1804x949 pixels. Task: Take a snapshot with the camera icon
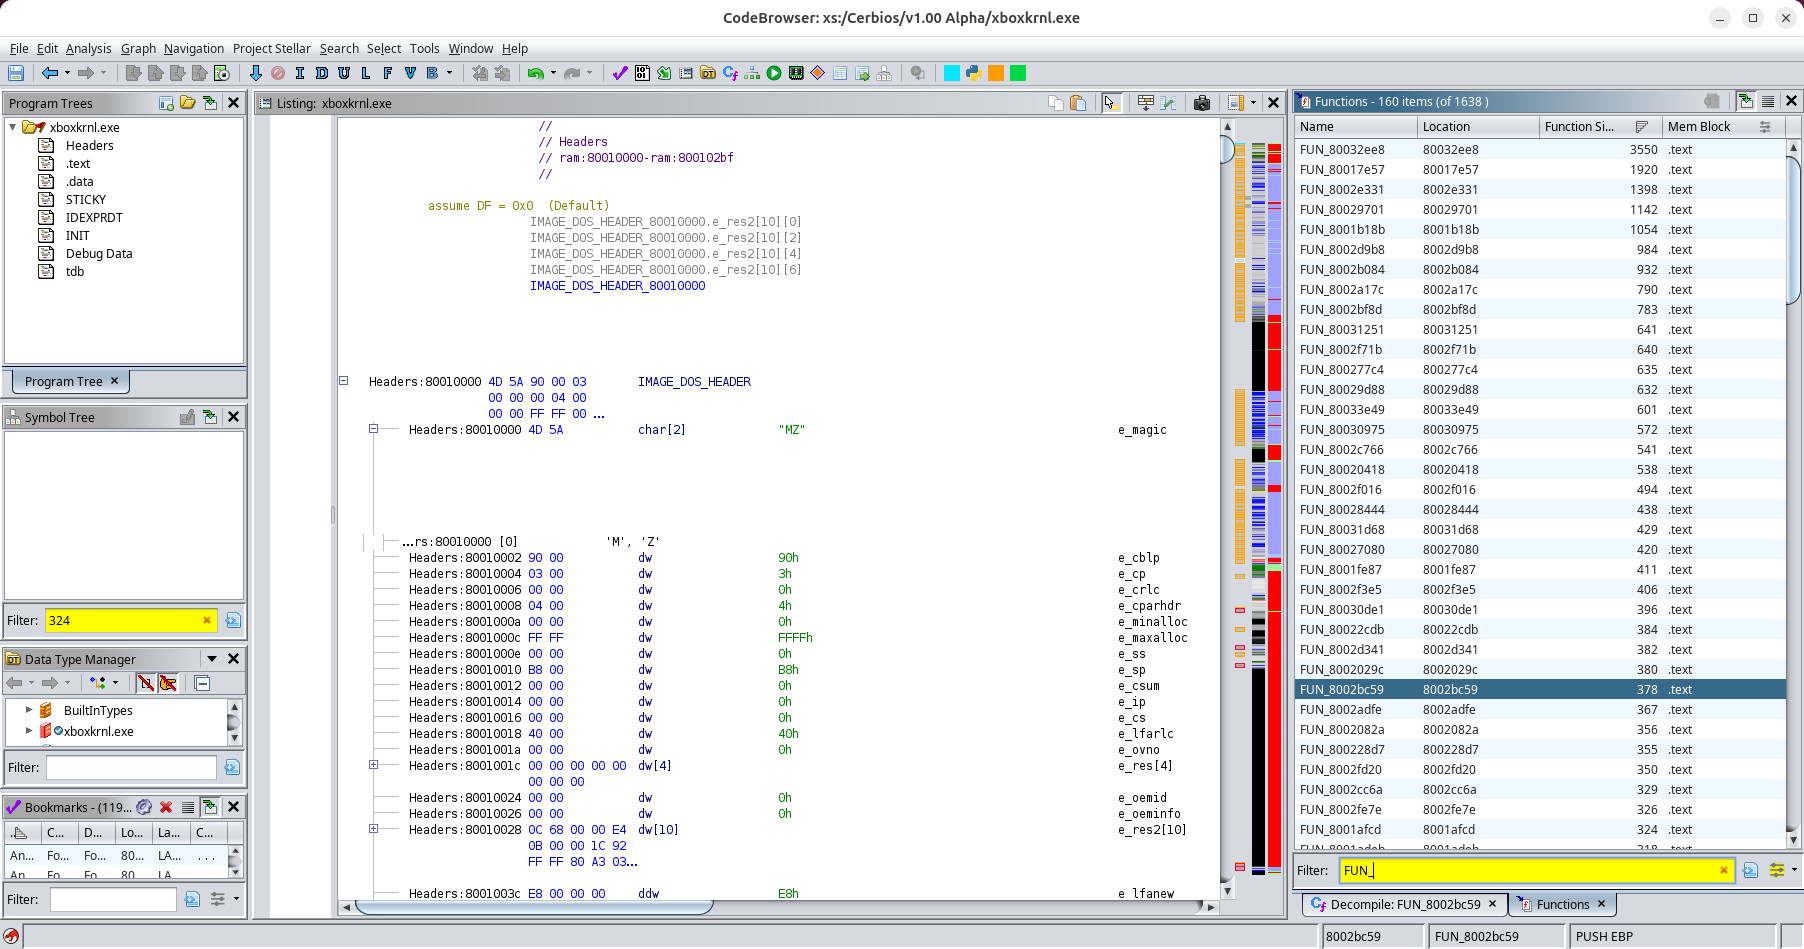(1202, 103)
